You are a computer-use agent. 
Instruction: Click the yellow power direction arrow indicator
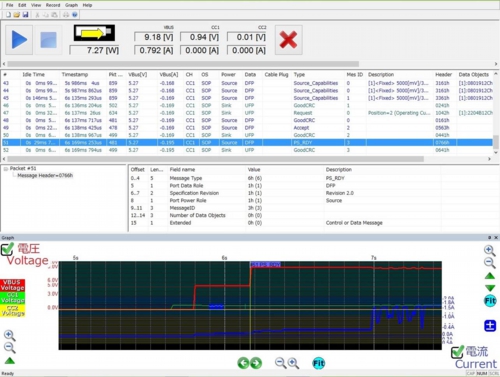[x=94, y=33]
